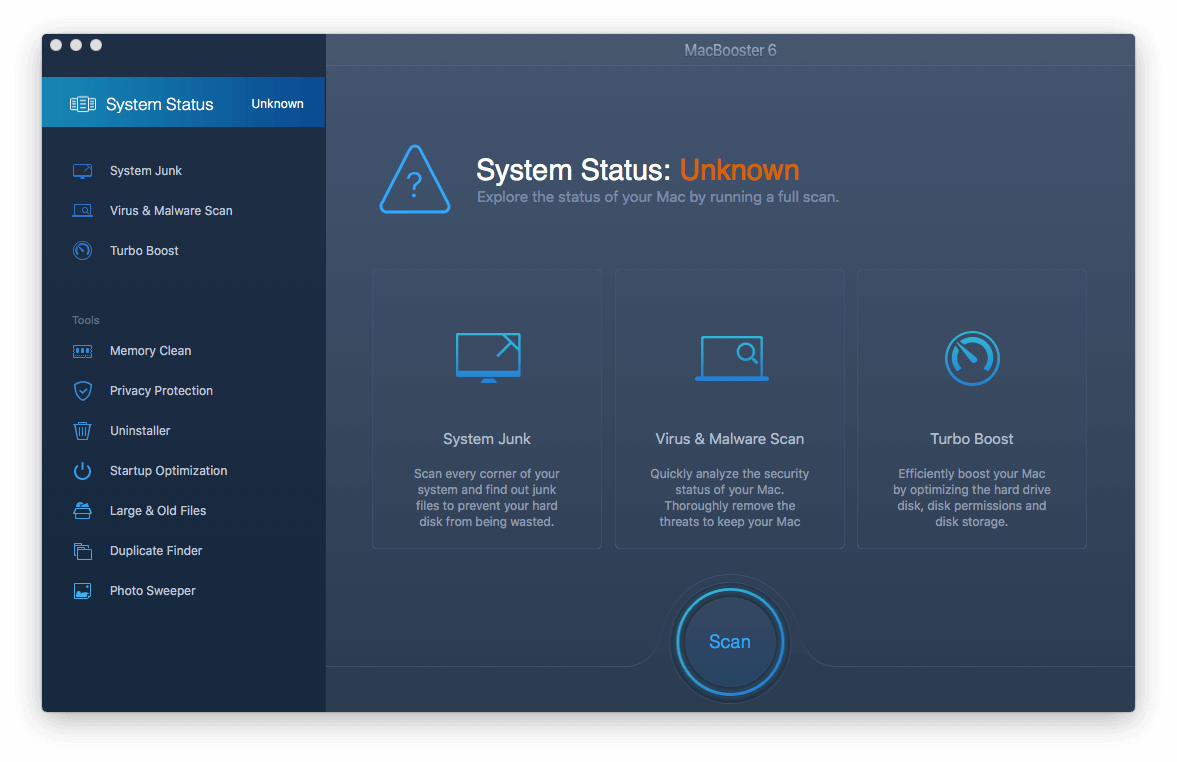Click the MacBooster 6 window title

[x=730, y=50]
